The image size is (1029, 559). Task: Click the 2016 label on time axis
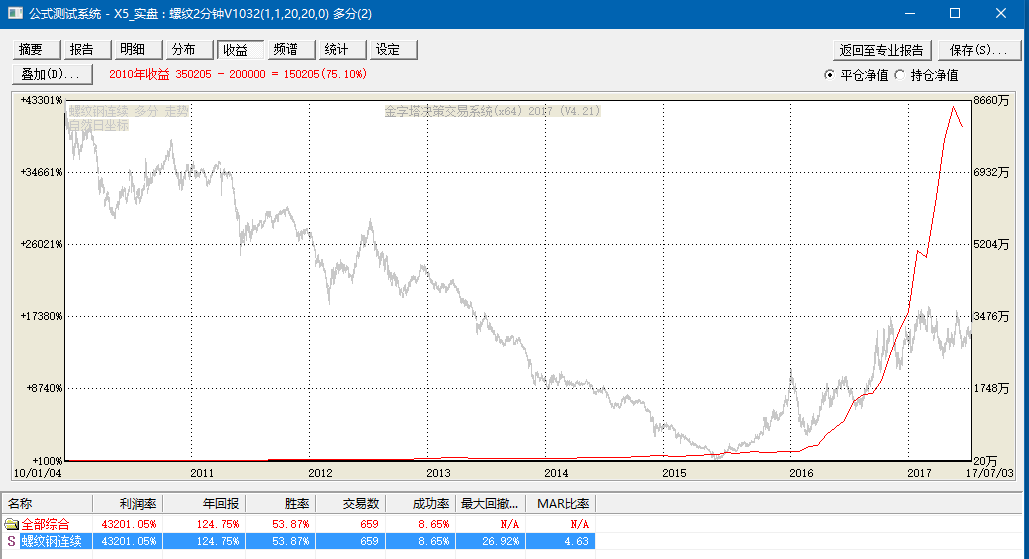click(801, 473)
